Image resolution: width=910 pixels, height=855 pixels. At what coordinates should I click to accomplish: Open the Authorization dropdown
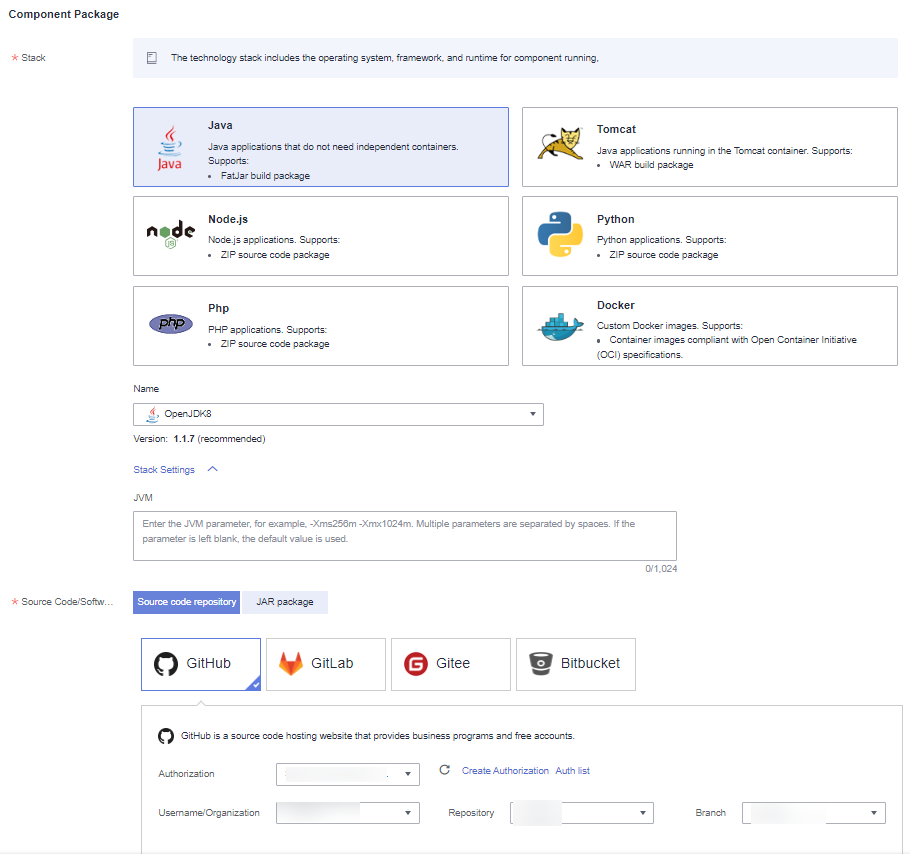[348, 774]
